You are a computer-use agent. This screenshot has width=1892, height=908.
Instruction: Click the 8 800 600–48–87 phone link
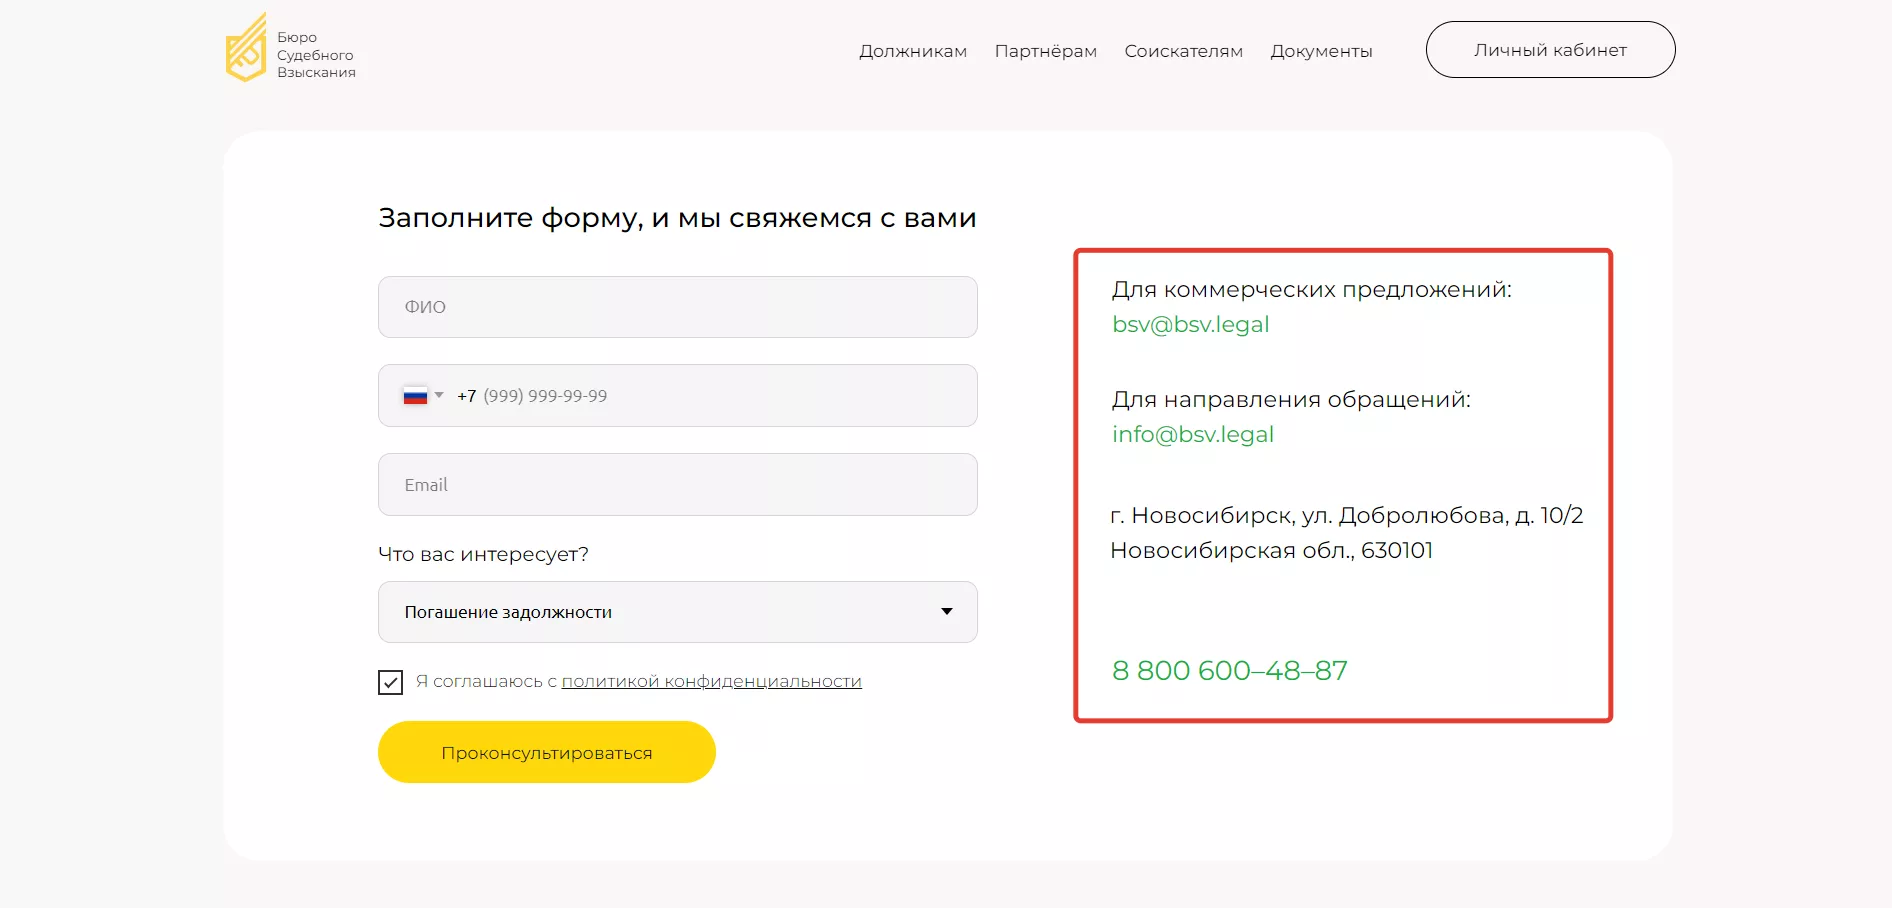[1230, 670]
